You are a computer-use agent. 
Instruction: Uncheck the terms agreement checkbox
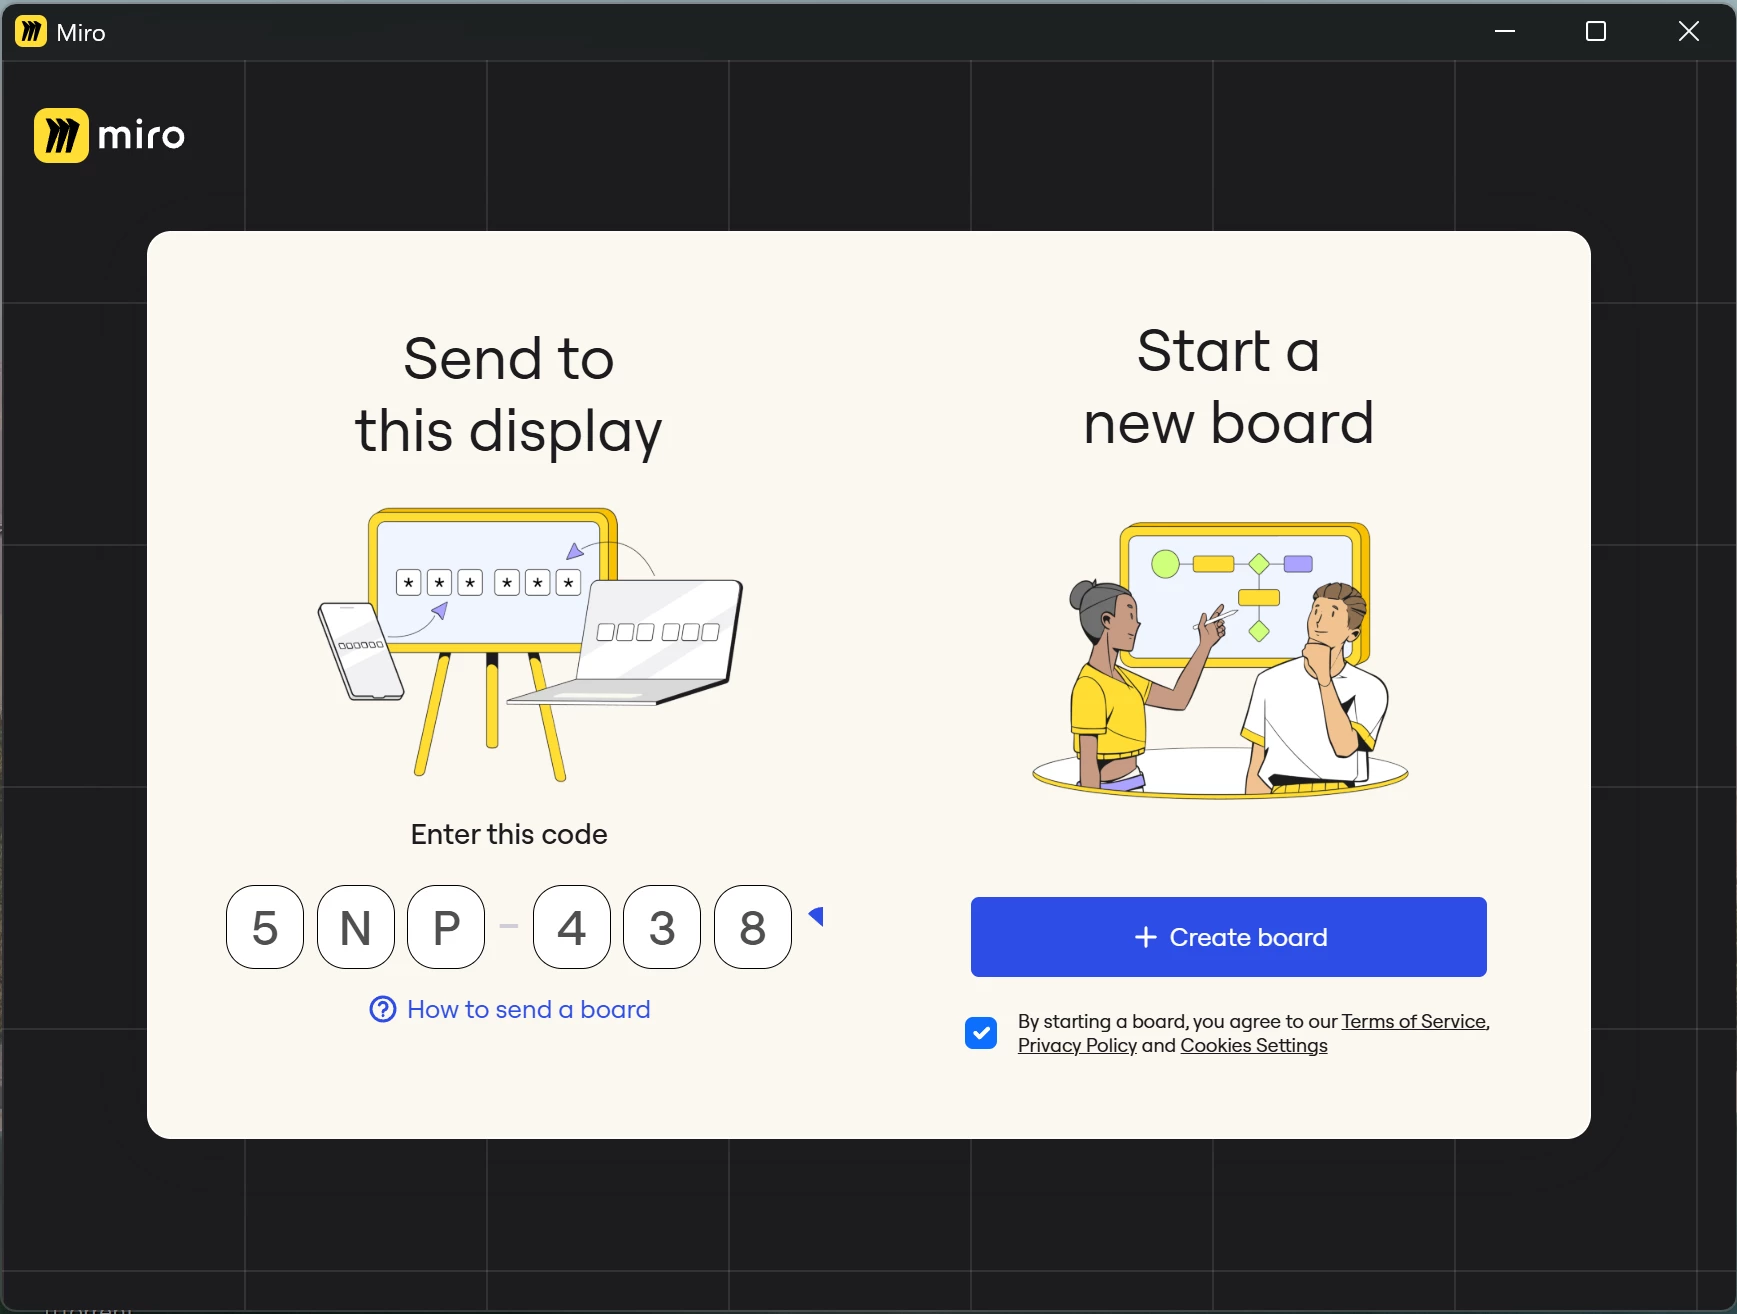(x=981, y=1033)
